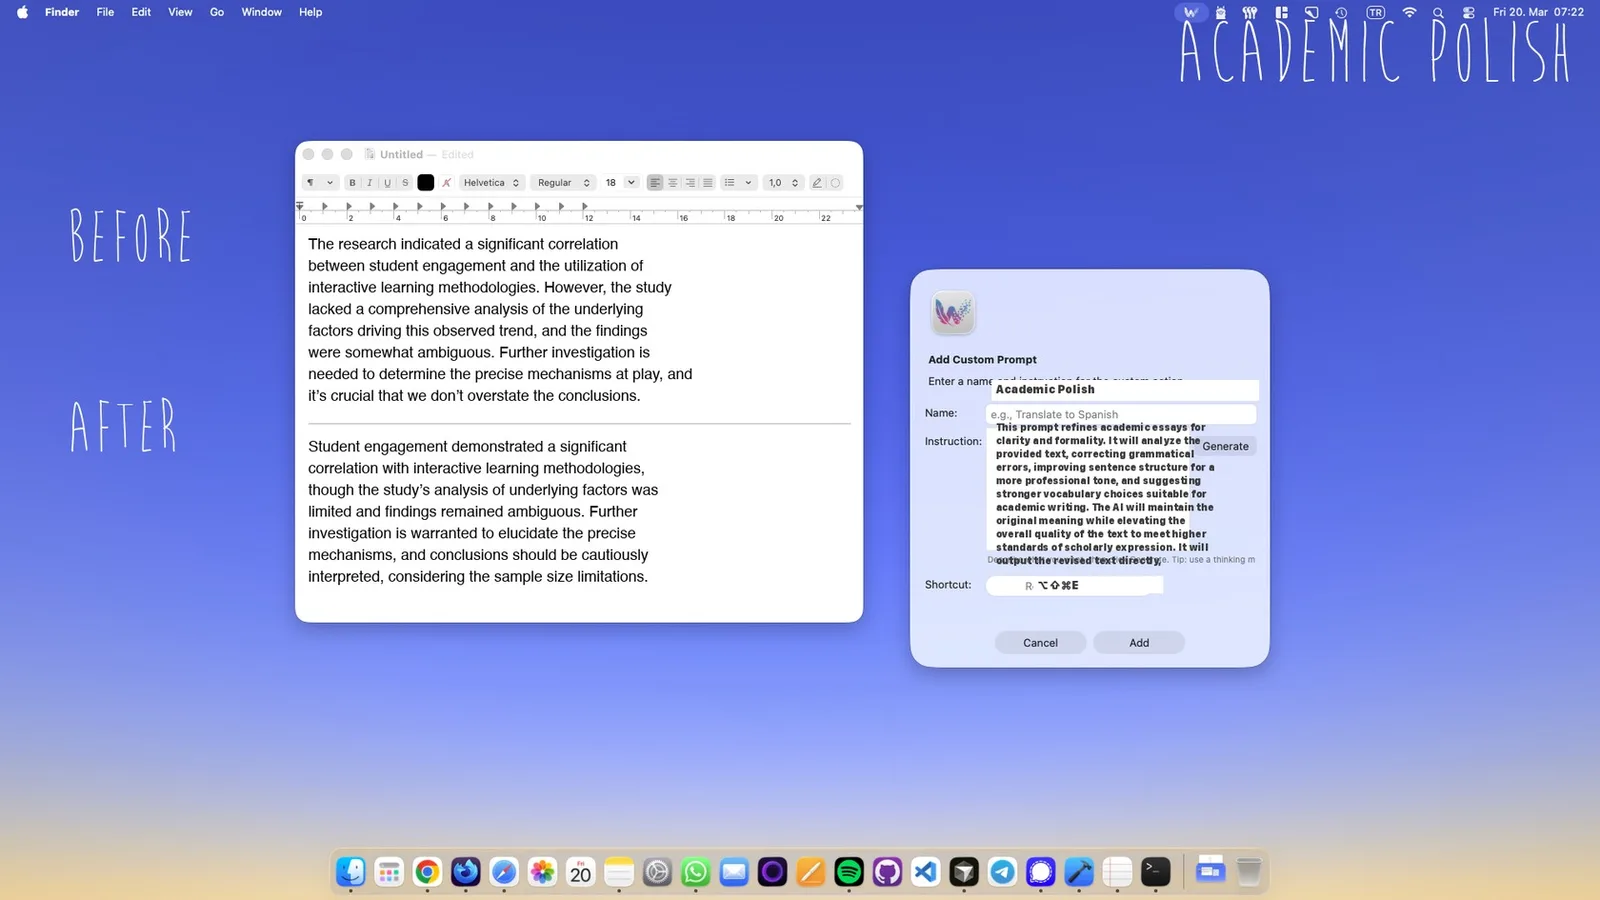Click the left indent marker on ruler
1600x900 pixels.
point(300,206)
